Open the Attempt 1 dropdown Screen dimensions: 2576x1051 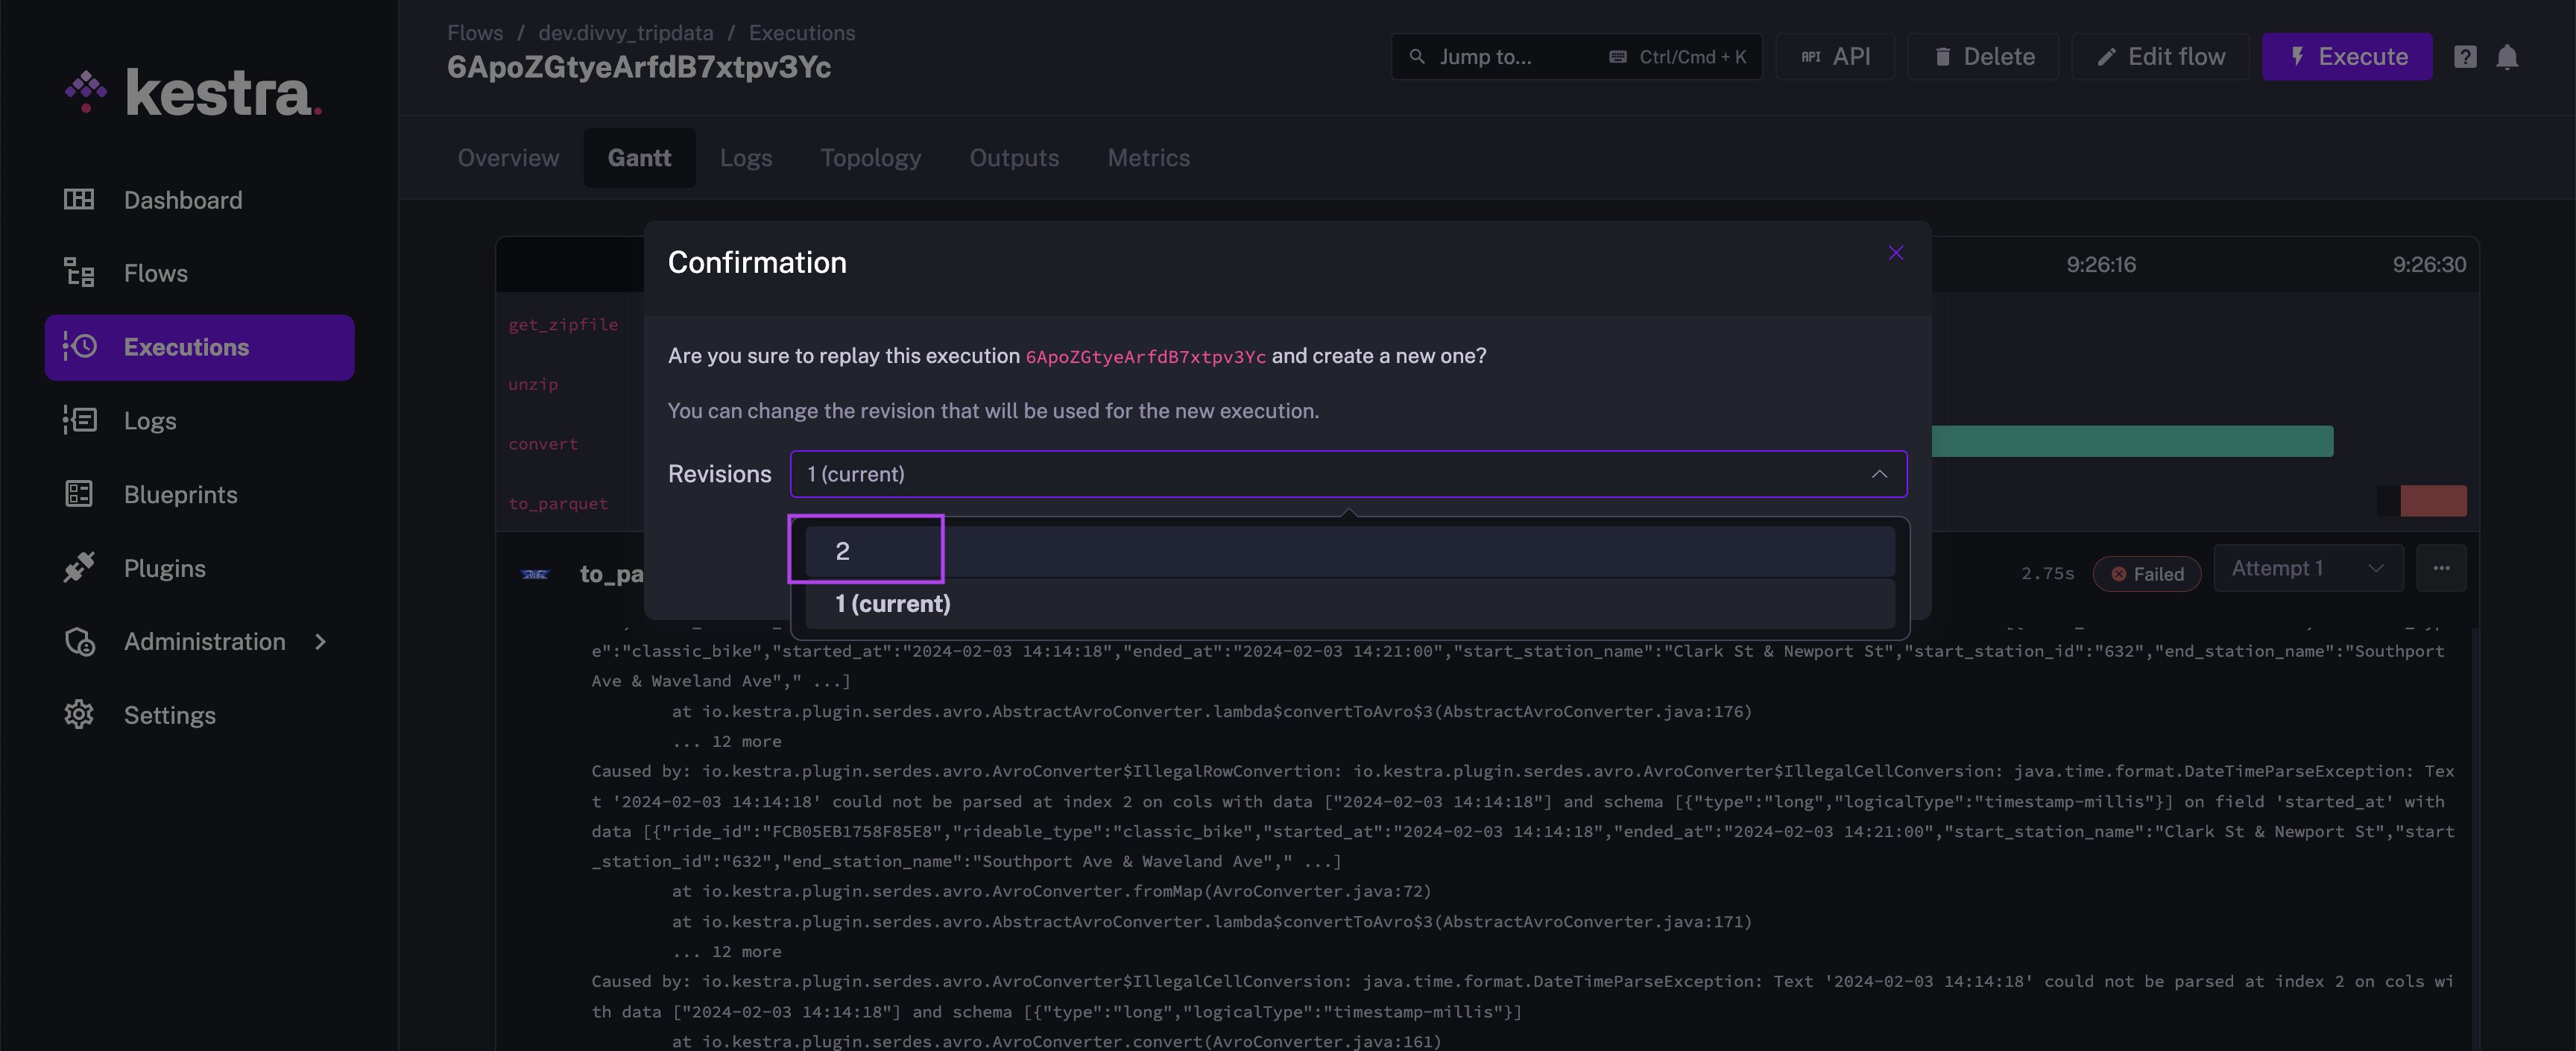(2307, 569)
